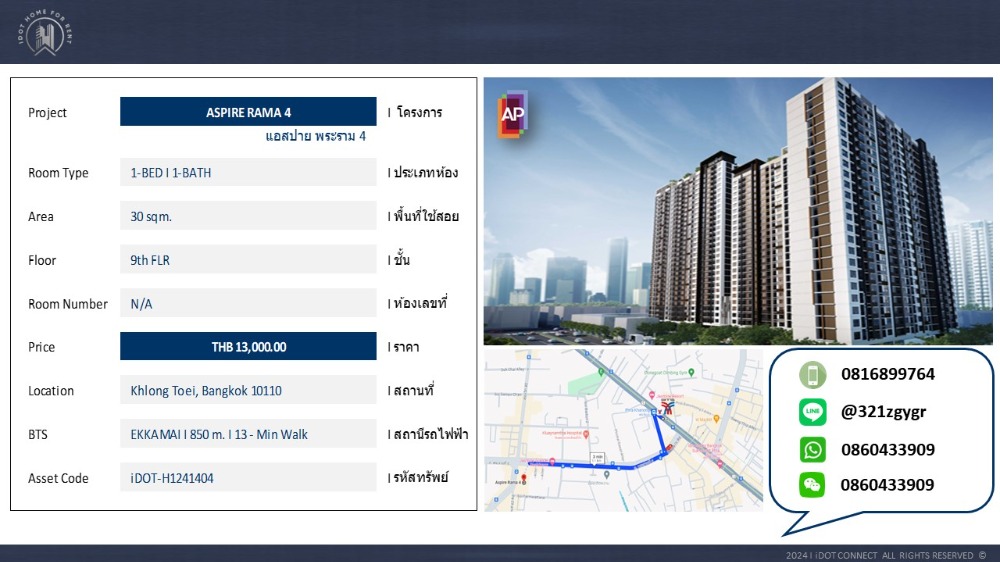Click the Thai label ห้องเลขที่
This screenshot has height=562, width=1000.
point(420,302)
